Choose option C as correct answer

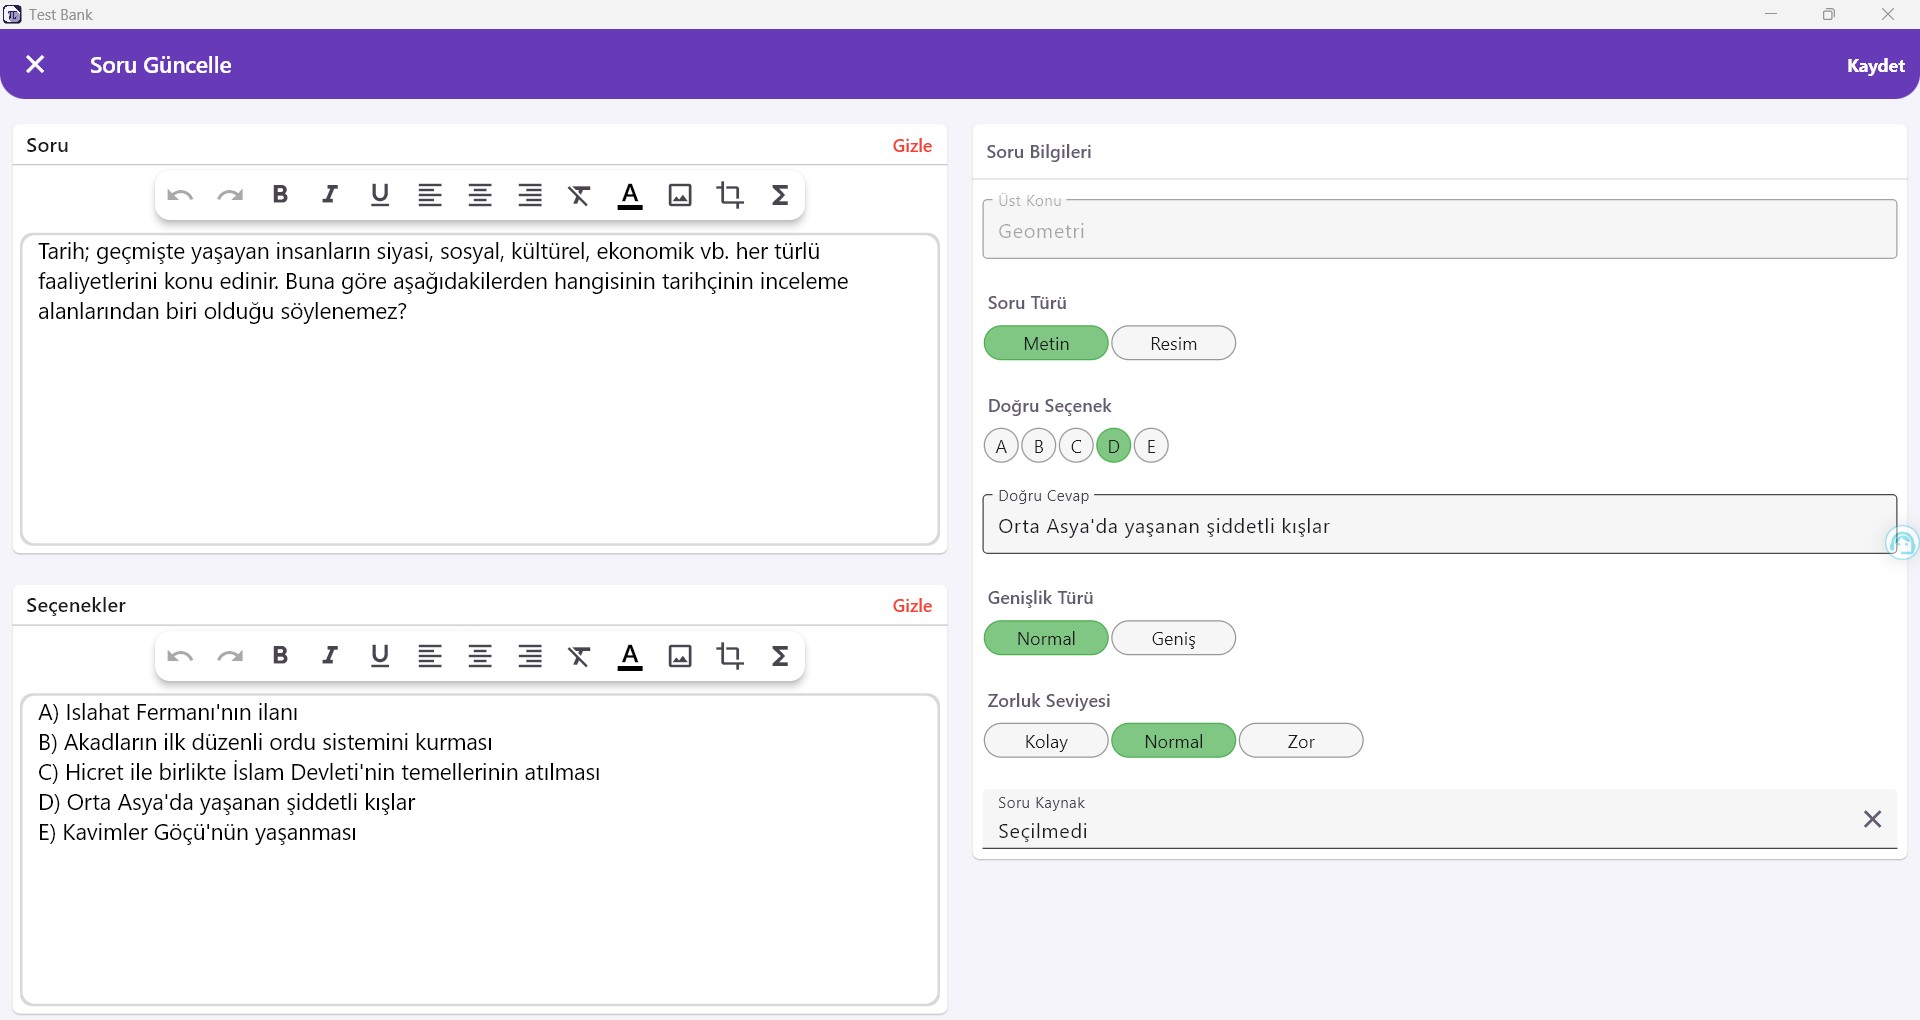pos(1076,446)
